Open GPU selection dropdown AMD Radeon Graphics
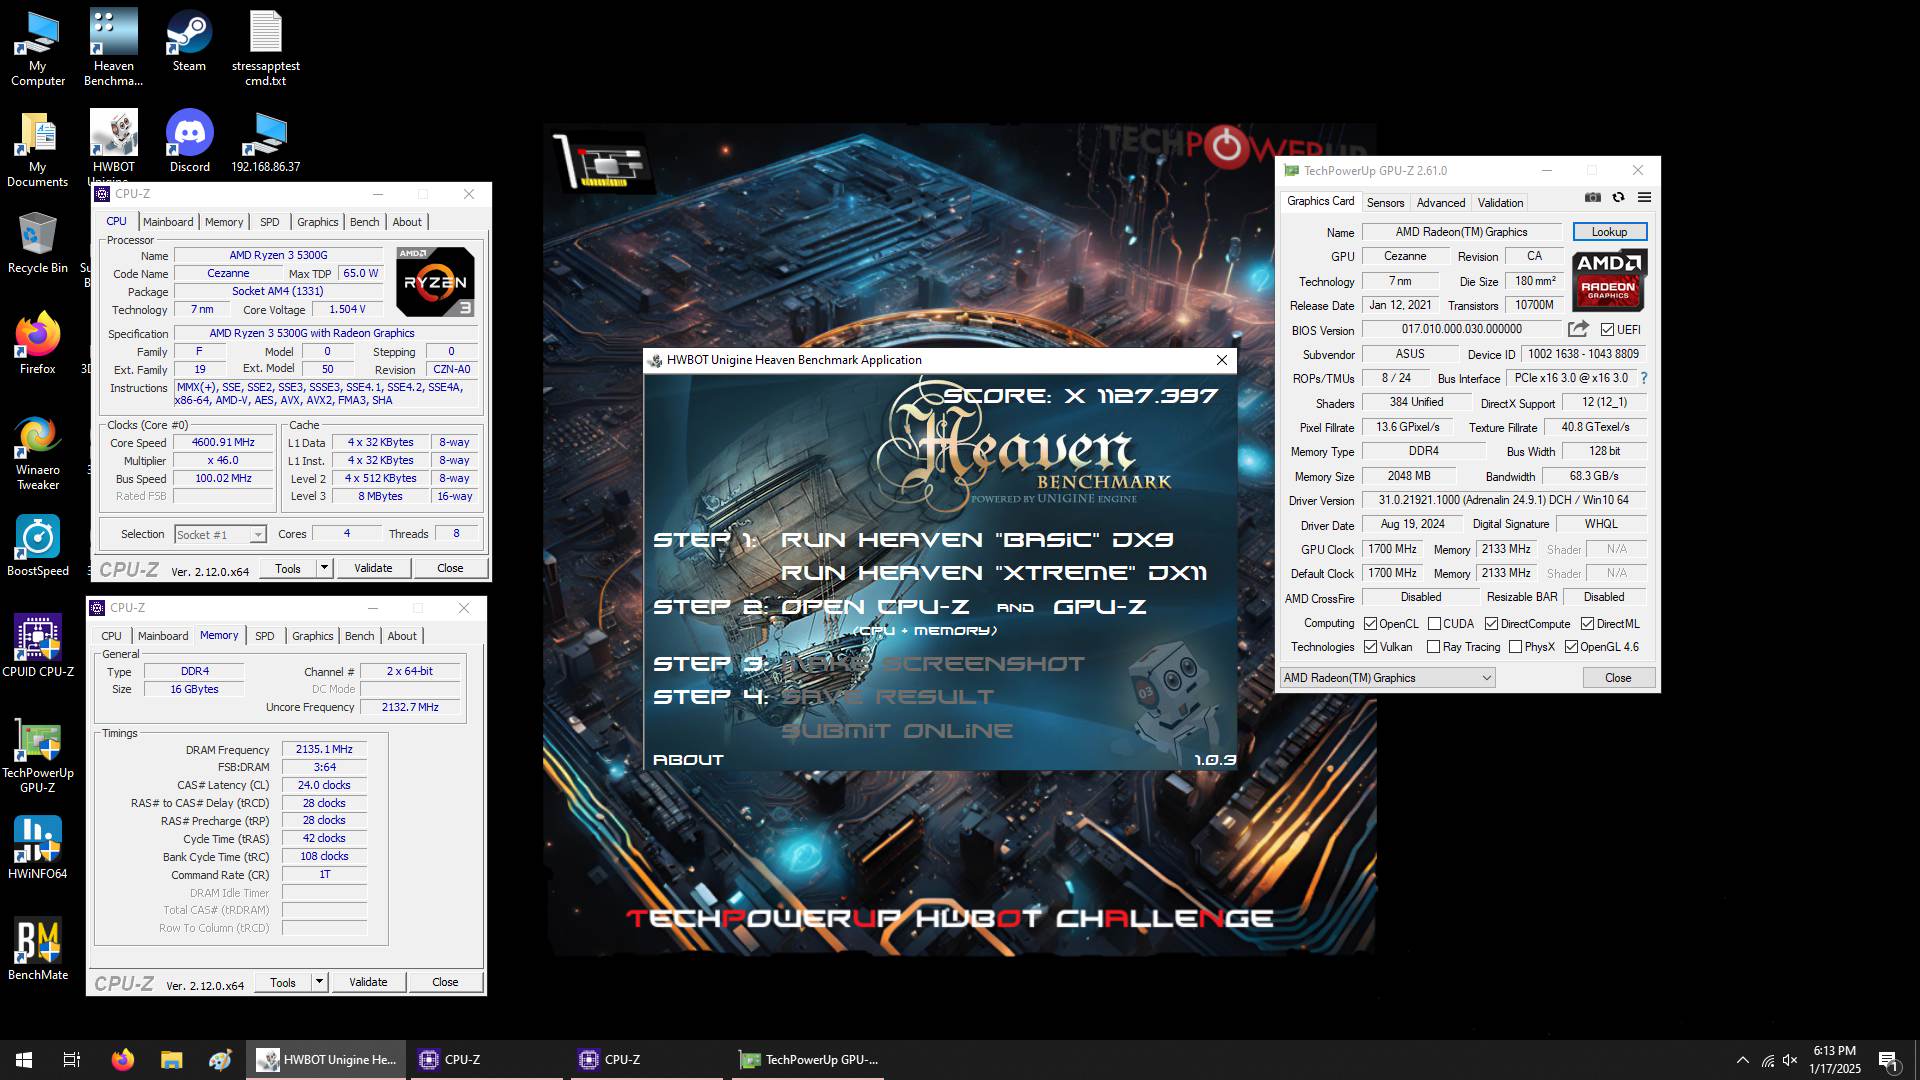Image resolution: width=1920 pixels, height=1080 pixels. click(x=1387, y=678)
